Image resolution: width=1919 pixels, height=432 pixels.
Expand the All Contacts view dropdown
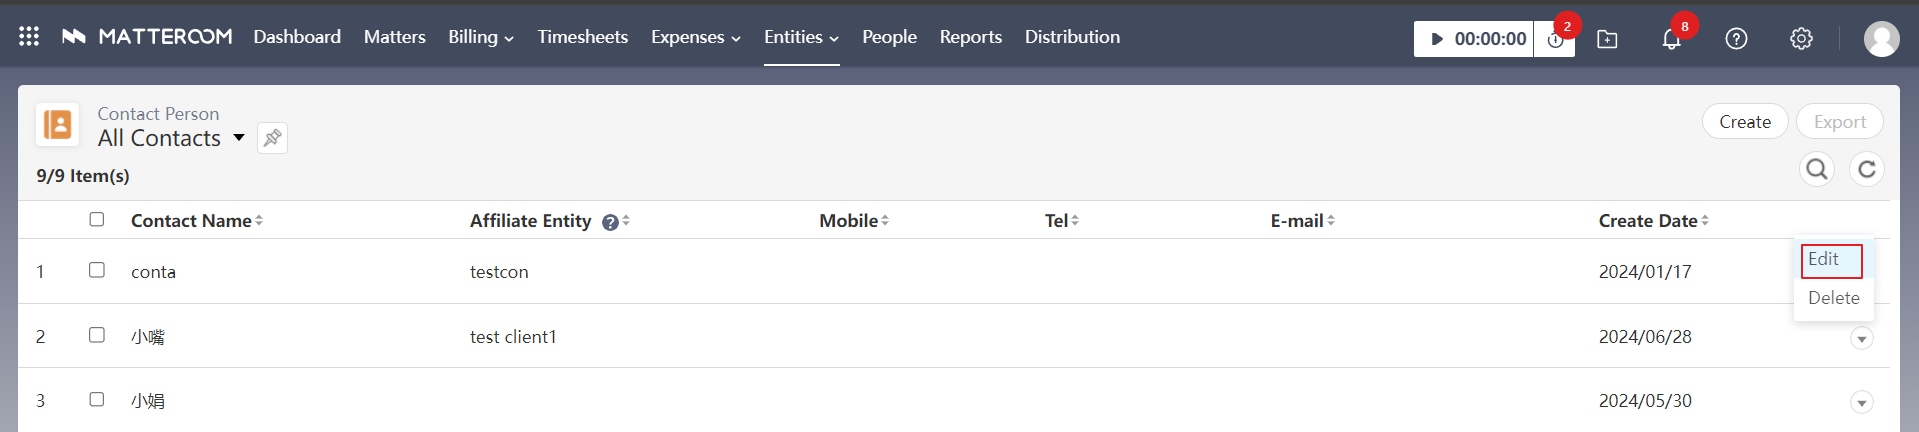coord(239,138)
